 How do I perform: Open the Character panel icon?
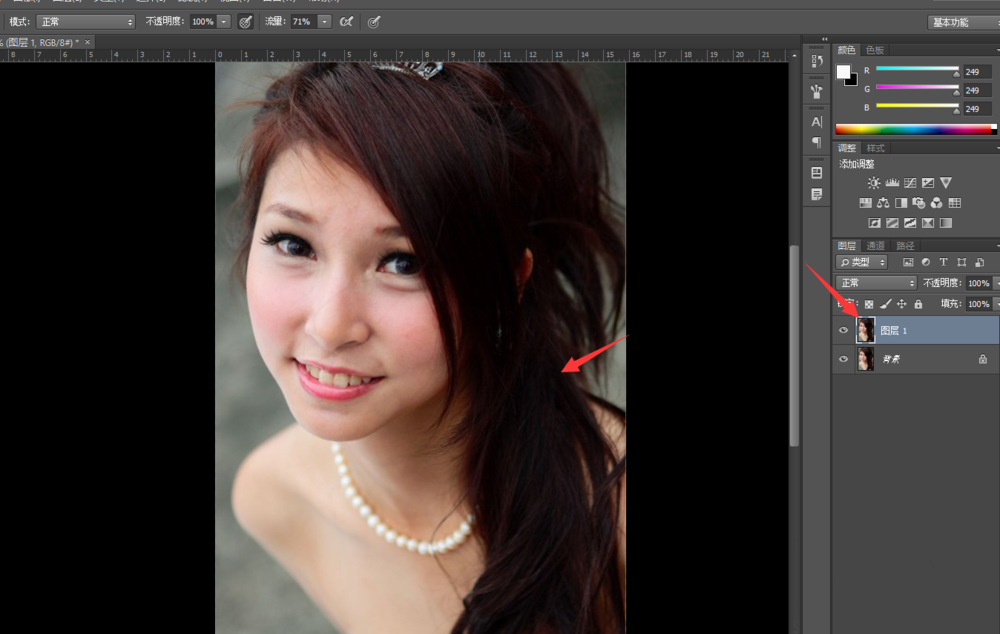tap(817, 121)
